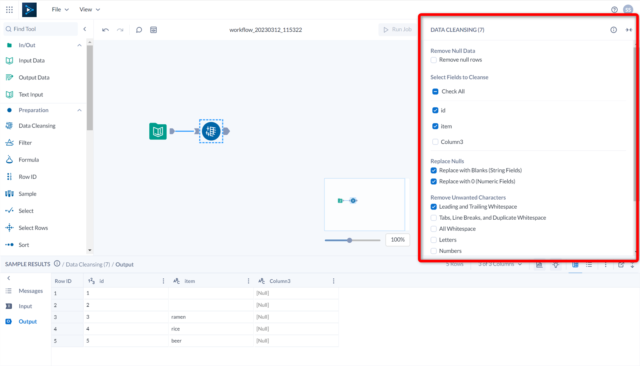Click the redo arrow in toolbar

[120, 30]
